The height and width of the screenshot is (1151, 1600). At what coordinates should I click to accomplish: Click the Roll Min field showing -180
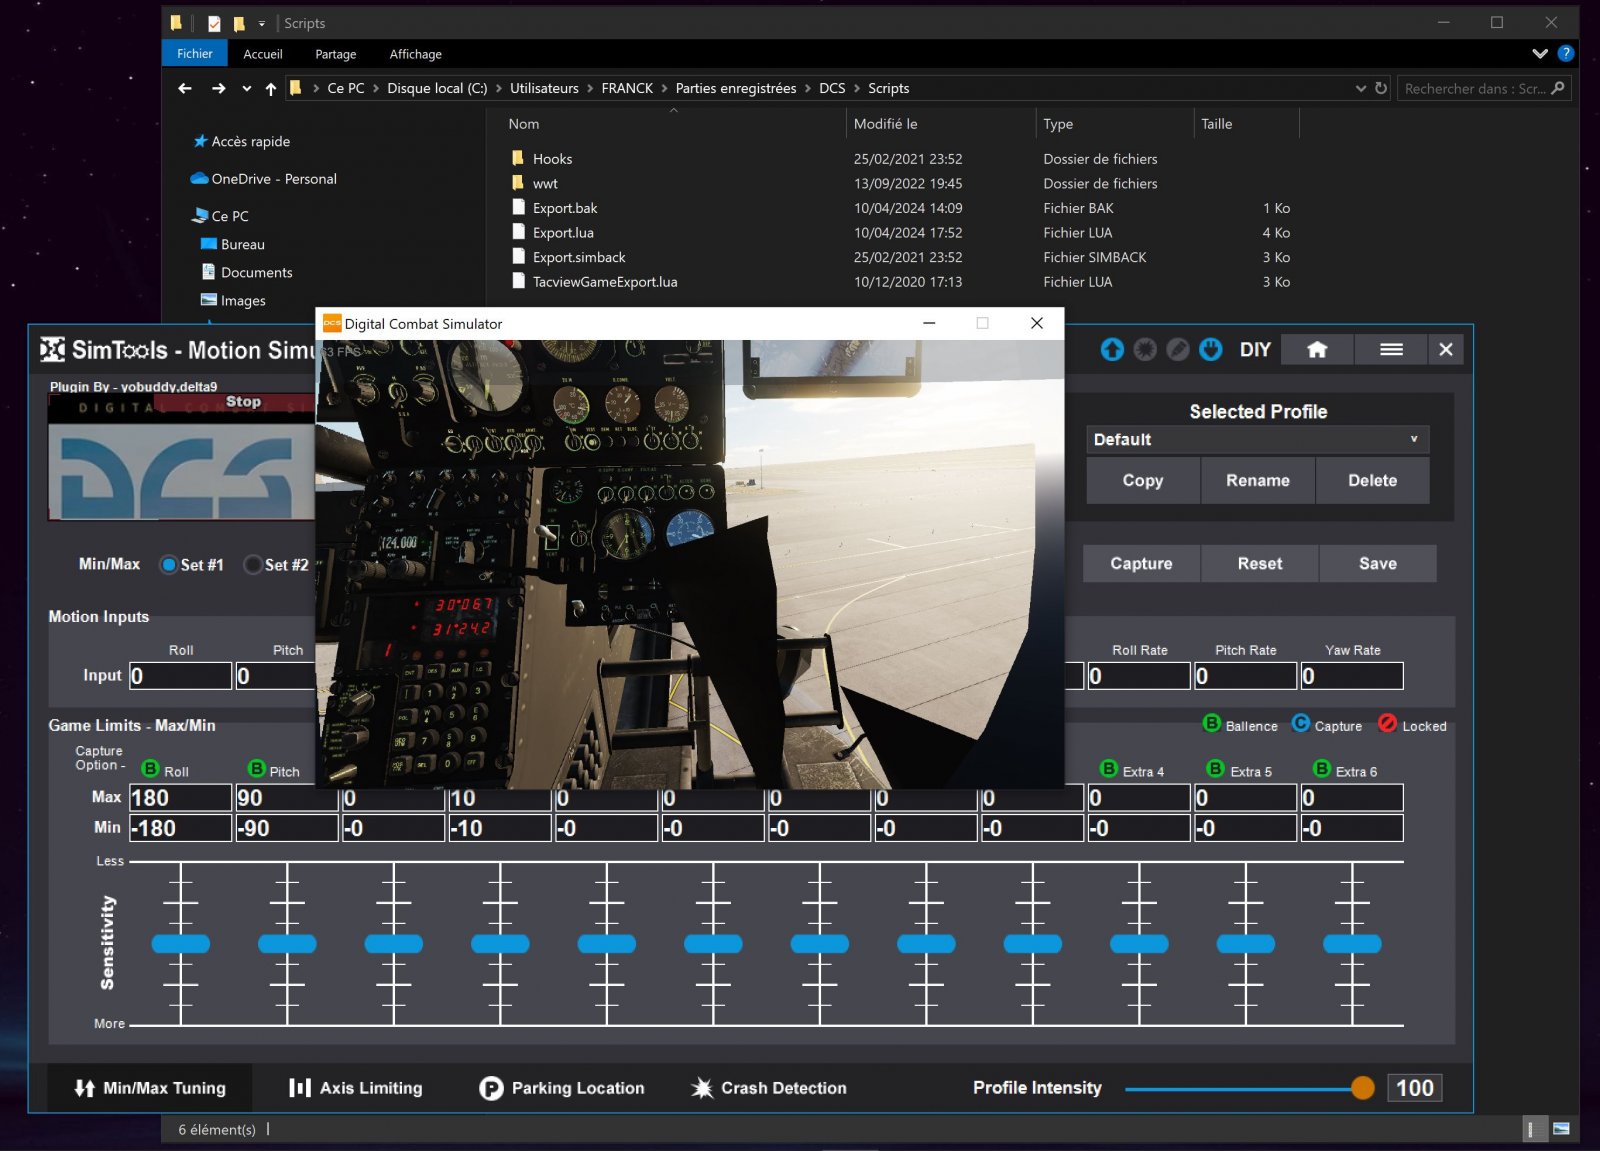coord(180,828)
